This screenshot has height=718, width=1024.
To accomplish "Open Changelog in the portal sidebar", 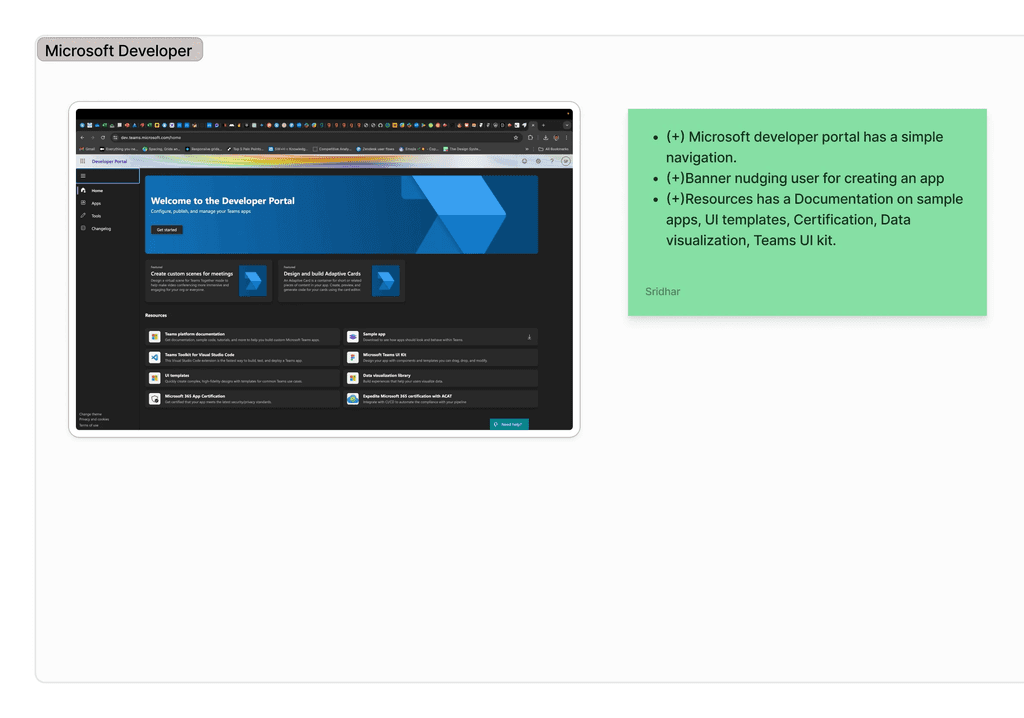I will coord(101,229).
